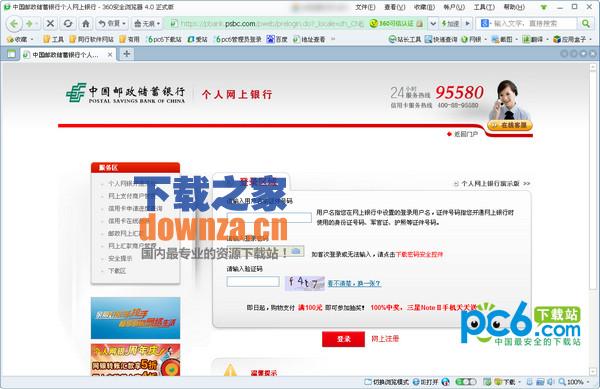Open the 帮助(H) menu
Image resolution: width=600 pixels, height=389 pixels.
pyautogui.click(x=514, y=7)
